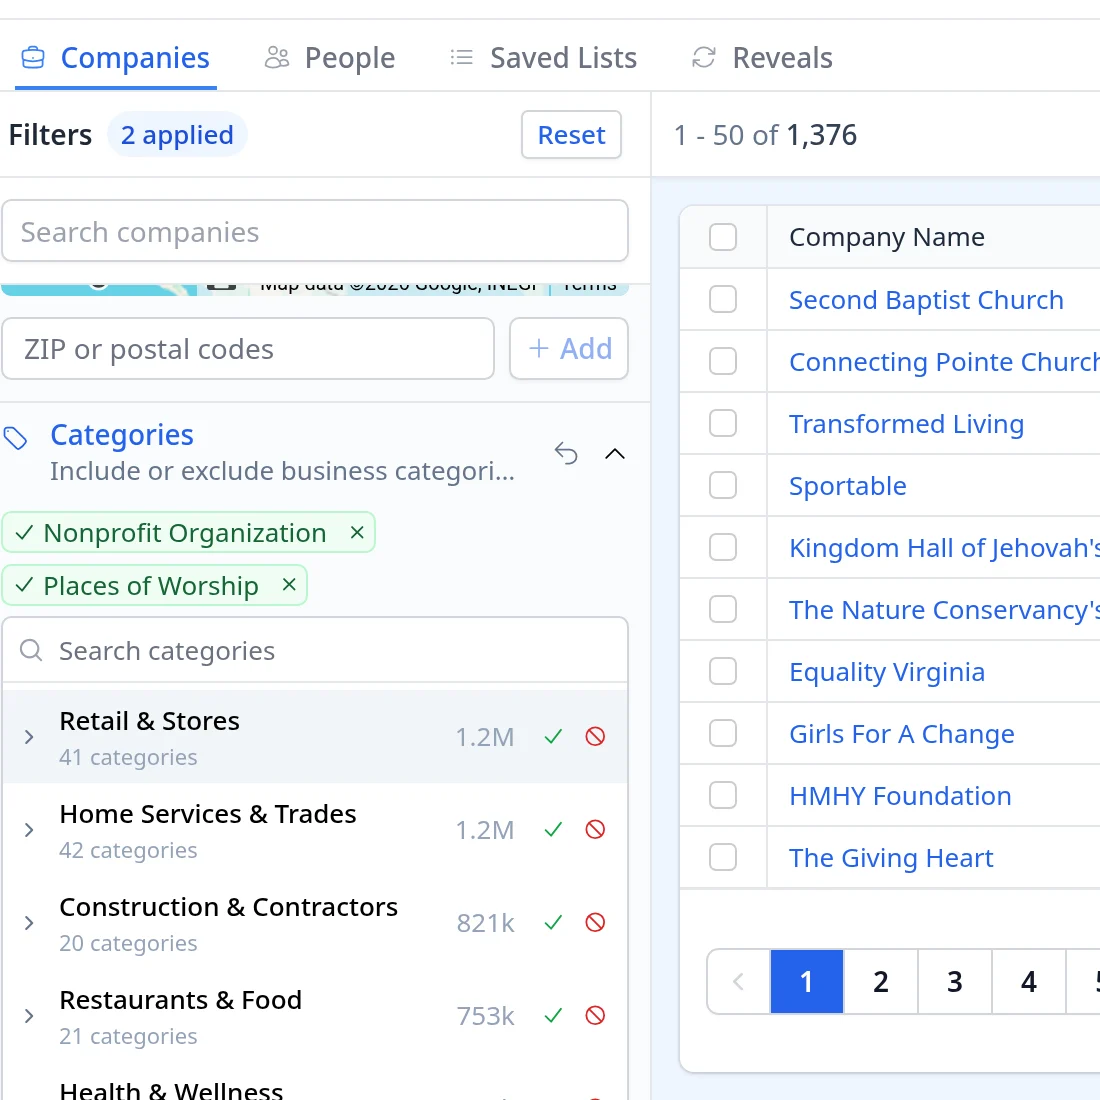Exclude the Construction & Contractors category

pyautogui.click(x=595, y=923)
